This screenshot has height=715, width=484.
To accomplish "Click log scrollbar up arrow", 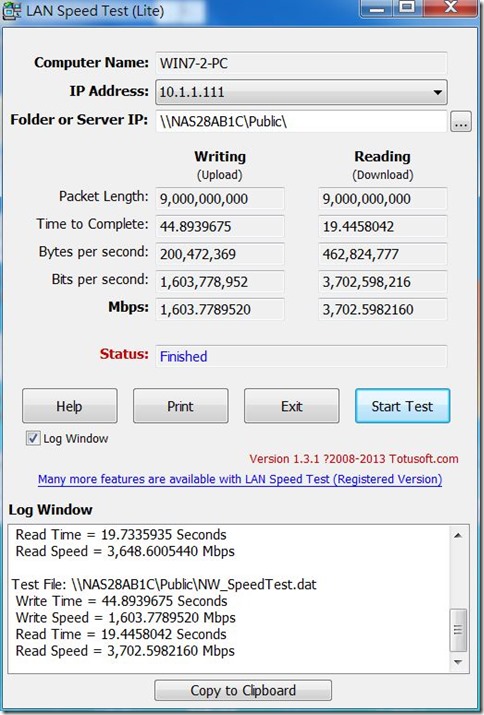I will 458,535.
